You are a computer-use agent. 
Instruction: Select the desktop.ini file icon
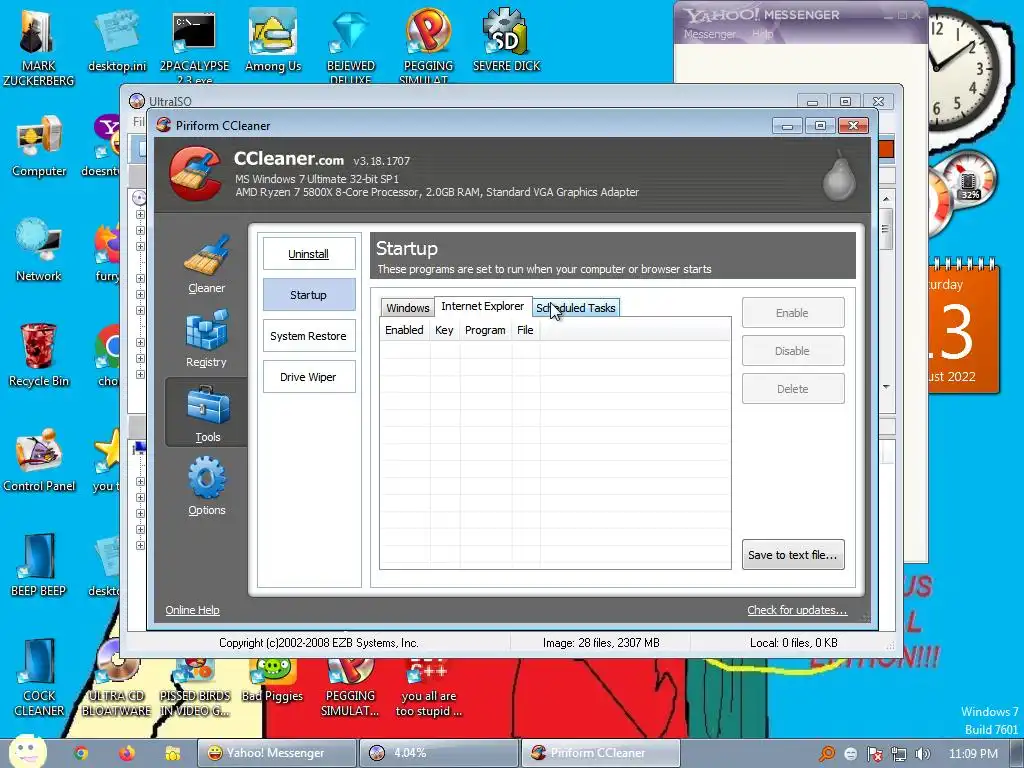(118, 42)
